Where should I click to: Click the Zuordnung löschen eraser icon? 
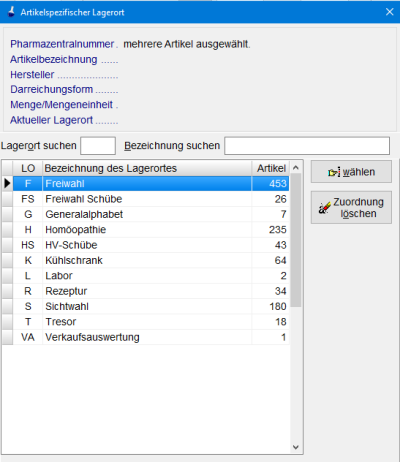pyautogui.click(x=324, y=208)
